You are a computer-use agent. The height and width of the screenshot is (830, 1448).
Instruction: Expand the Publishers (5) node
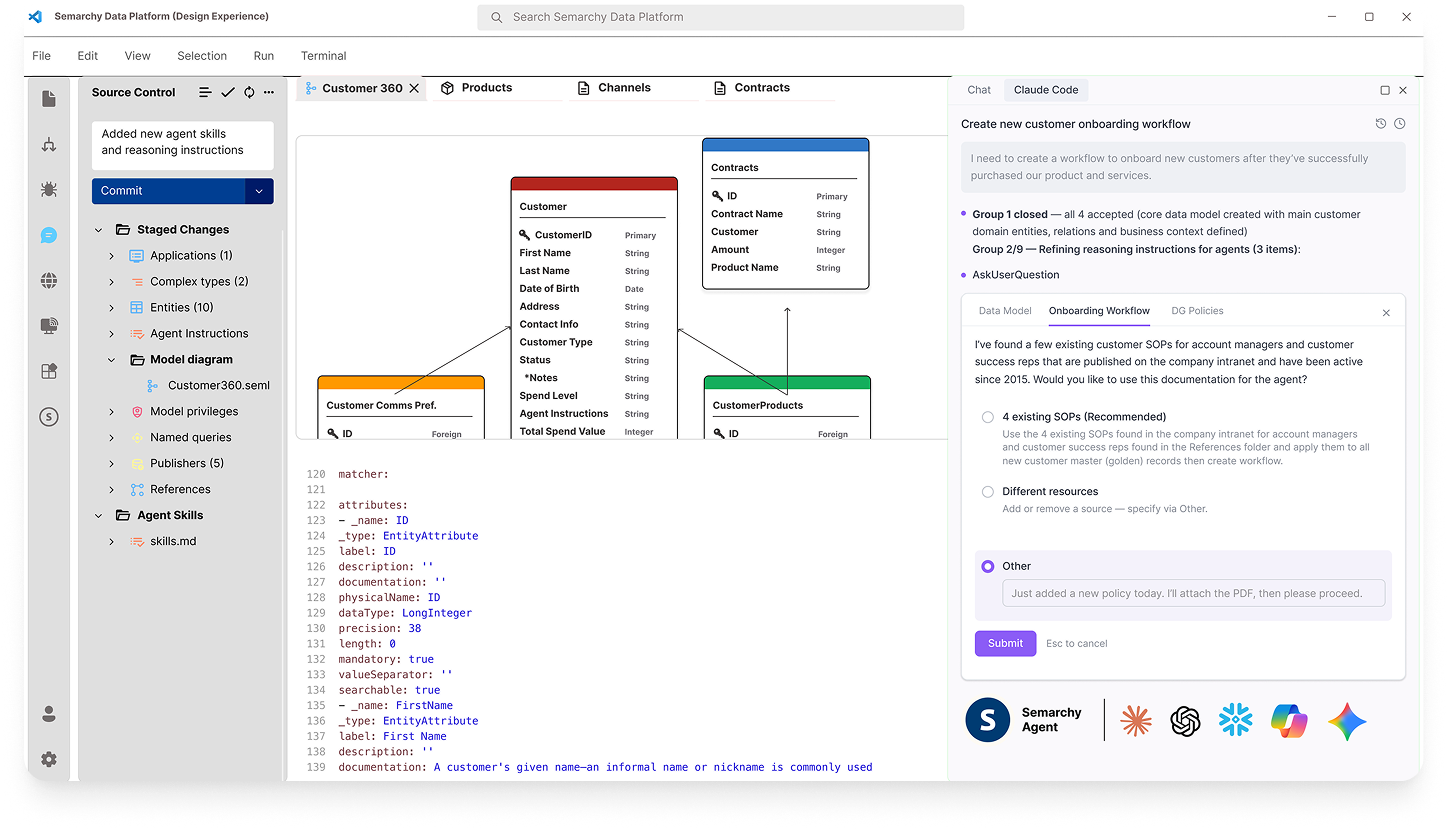point(112,464)
